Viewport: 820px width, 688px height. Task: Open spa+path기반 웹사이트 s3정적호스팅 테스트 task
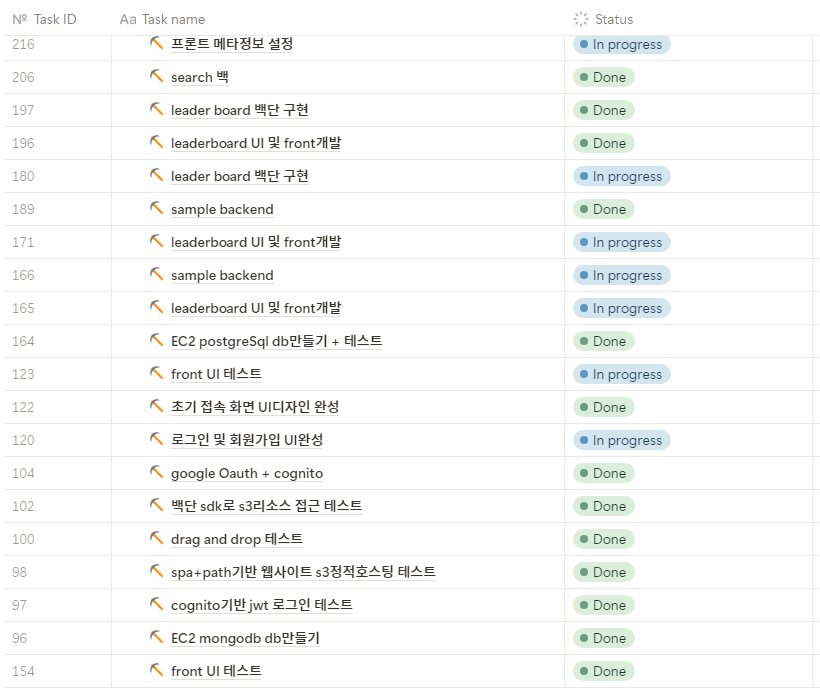pos(303,572)
